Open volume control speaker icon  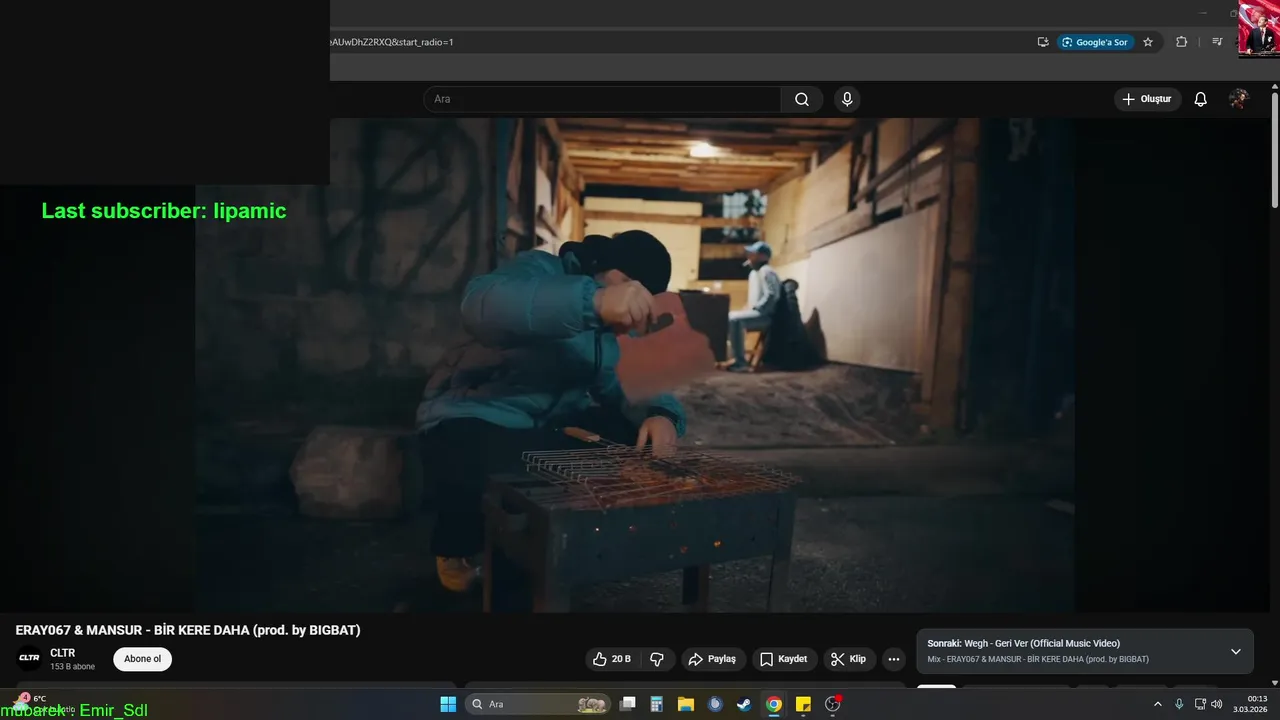click(1217, 704)
